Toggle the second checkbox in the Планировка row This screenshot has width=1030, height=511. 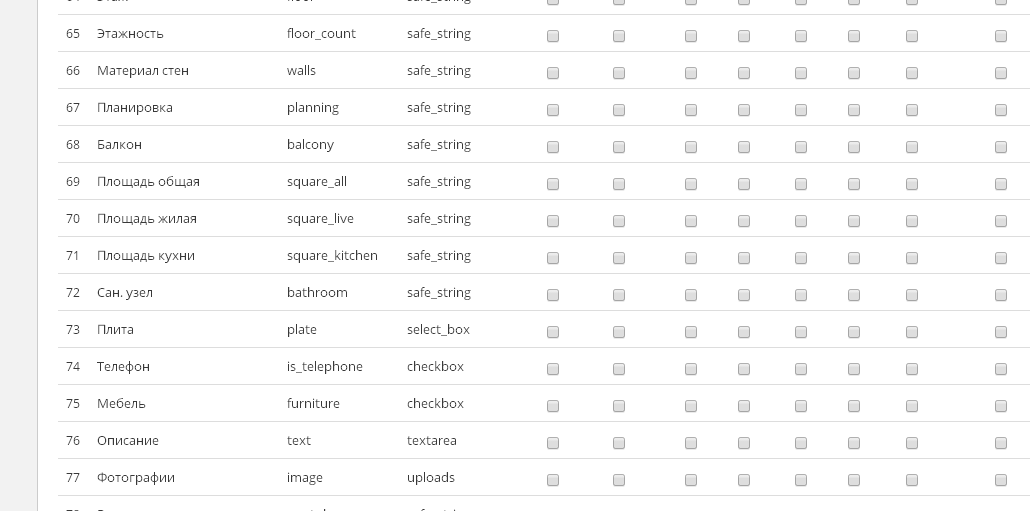point(618,110)
